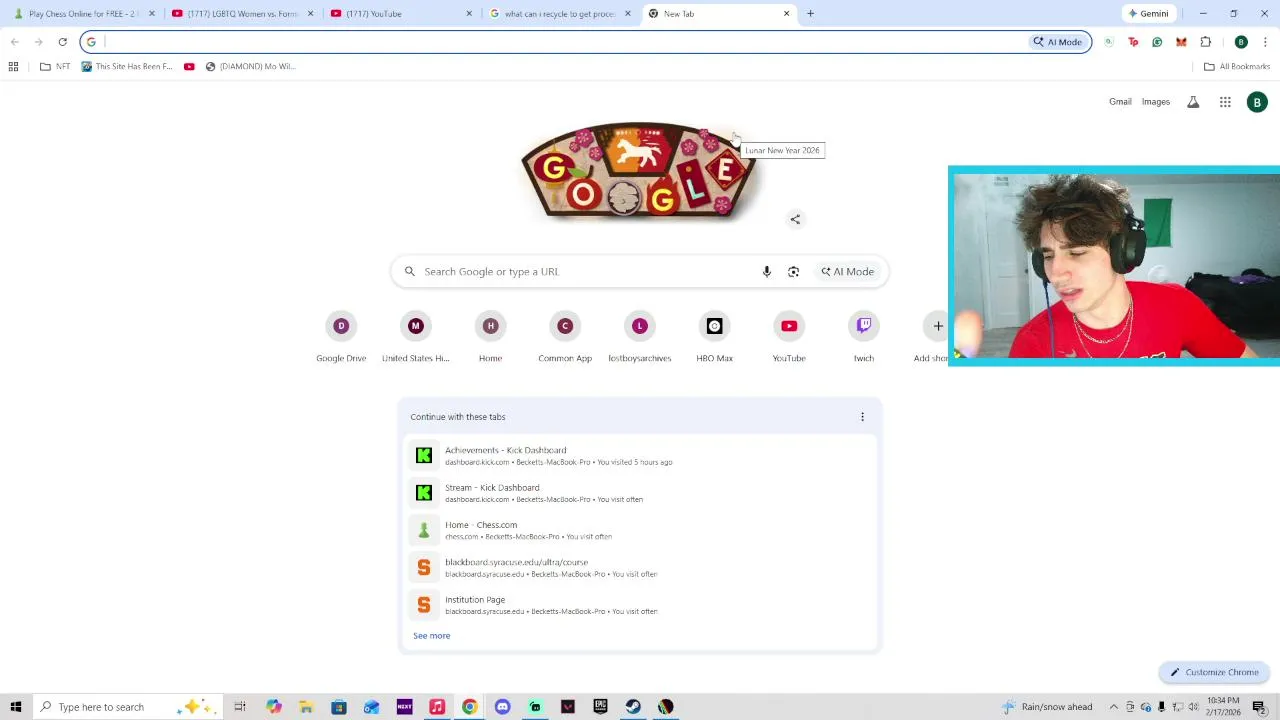Open Task View on the taskbar
This screenshot has width=1280, height=720.
[x=240, y=707]
